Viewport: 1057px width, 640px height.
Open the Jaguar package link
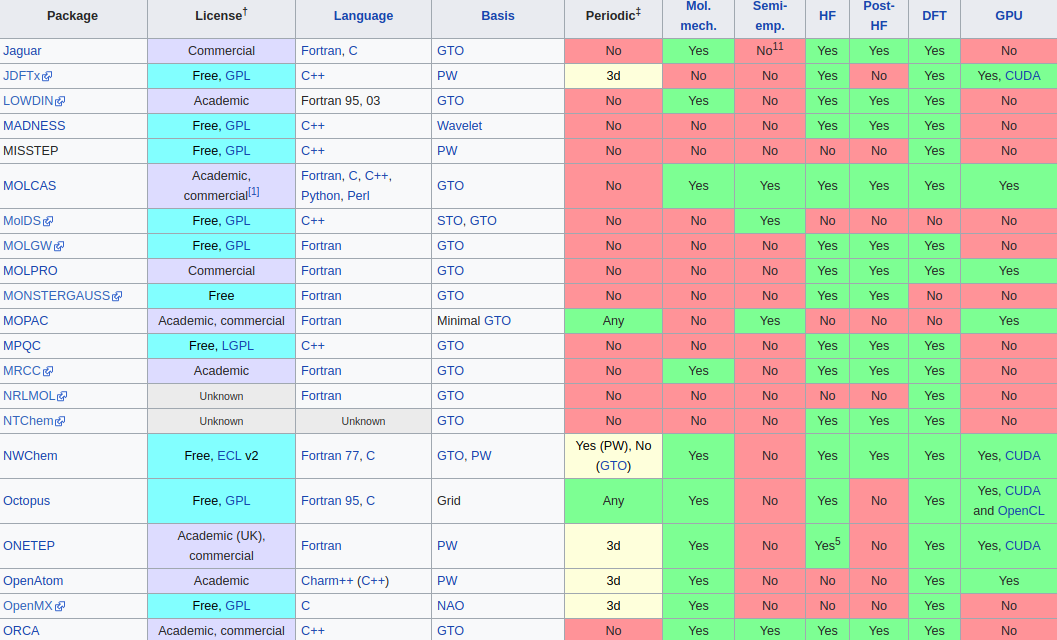tap(22, 51)
